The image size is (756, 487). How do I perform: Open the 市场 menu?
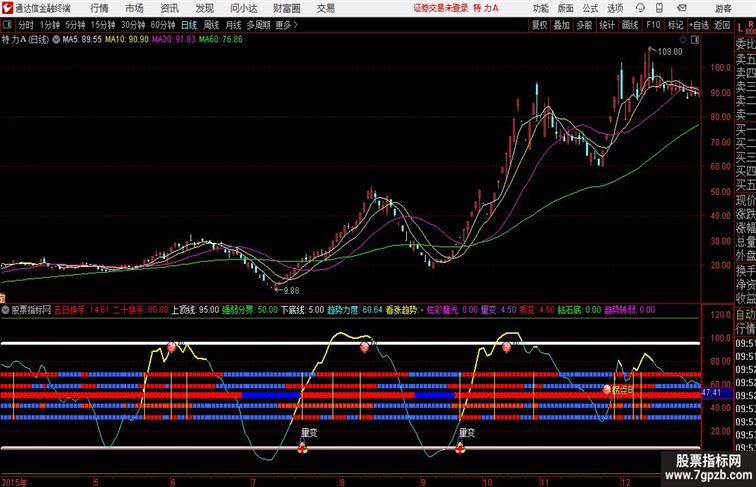[134, 8]
